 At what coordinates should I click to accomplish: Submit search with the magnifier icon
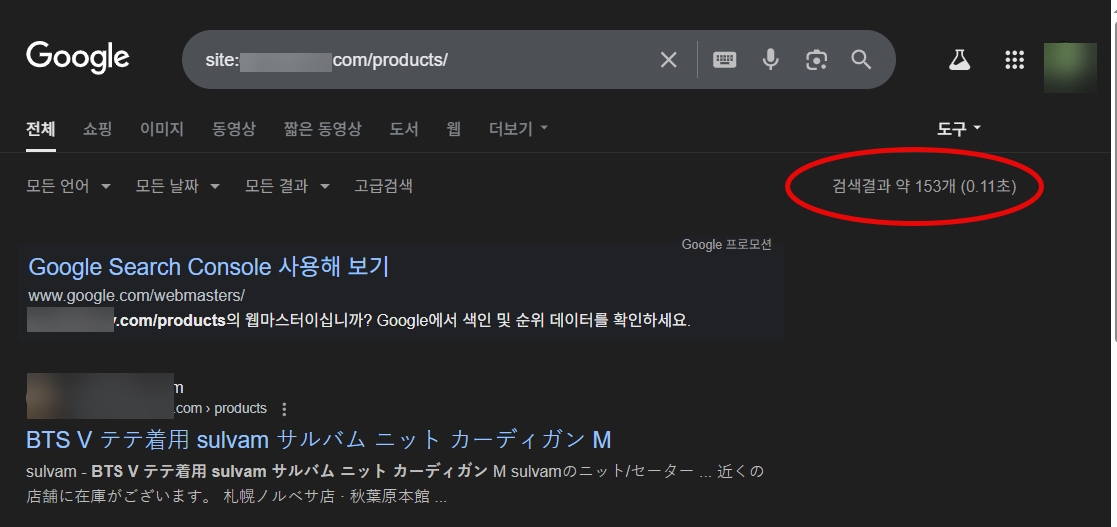pos(861,60)
